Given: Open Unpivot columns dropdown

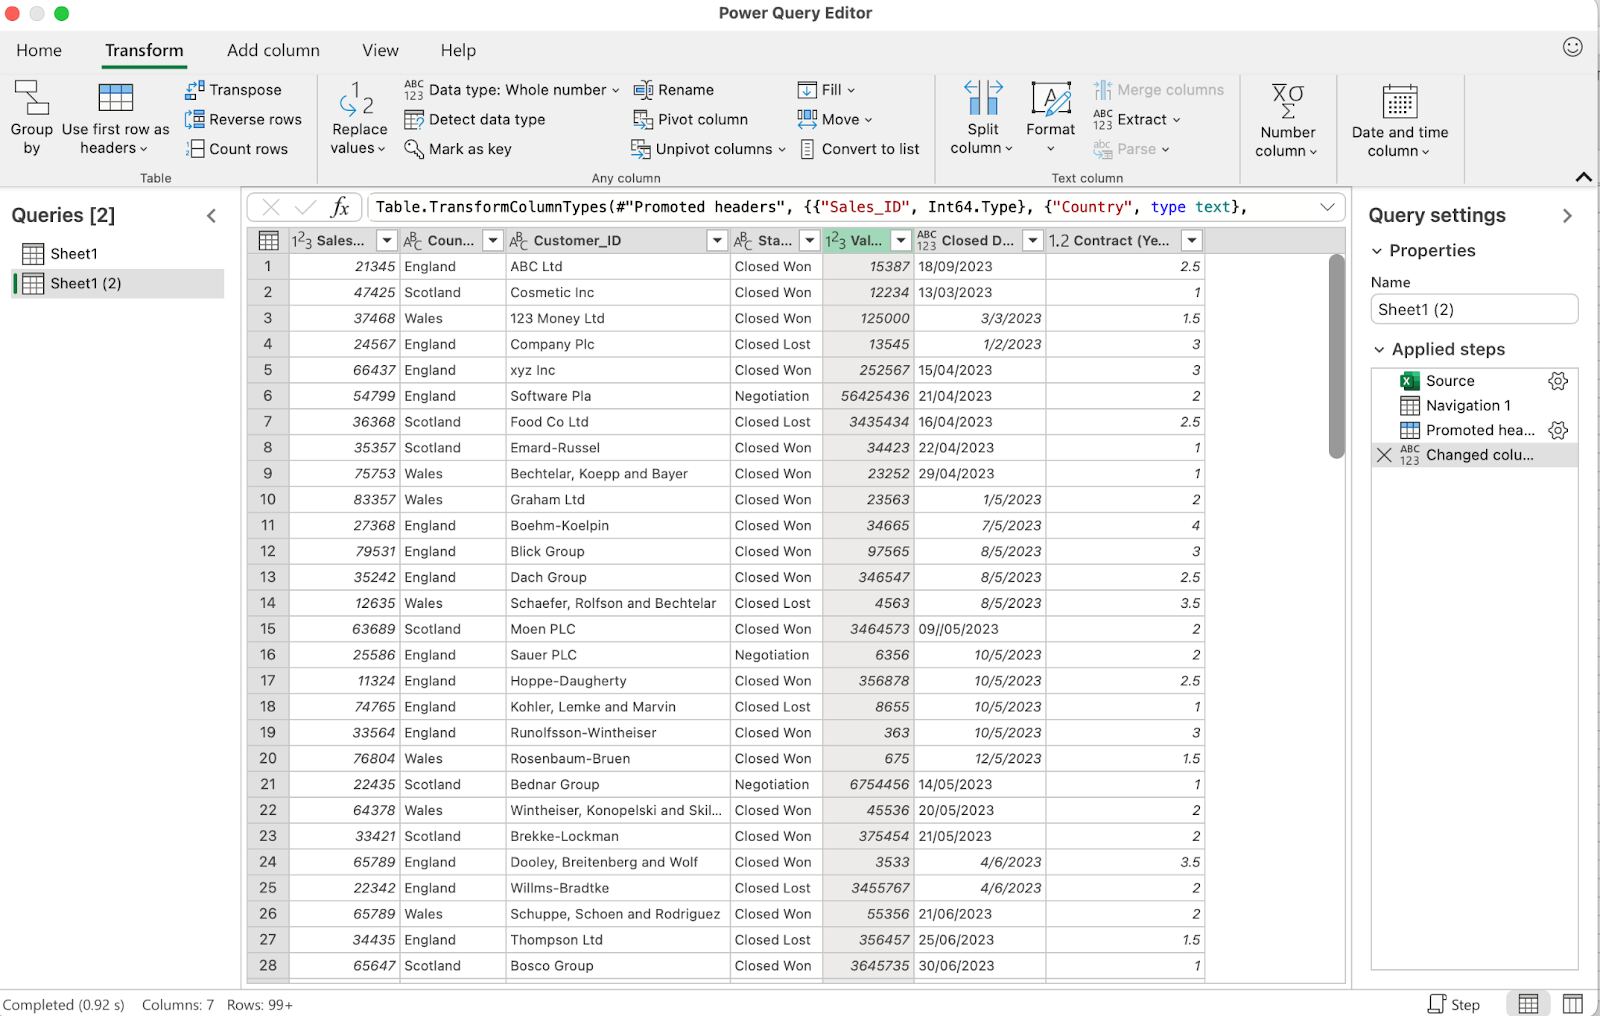Looking at the screenshot, I should point(708,149).
